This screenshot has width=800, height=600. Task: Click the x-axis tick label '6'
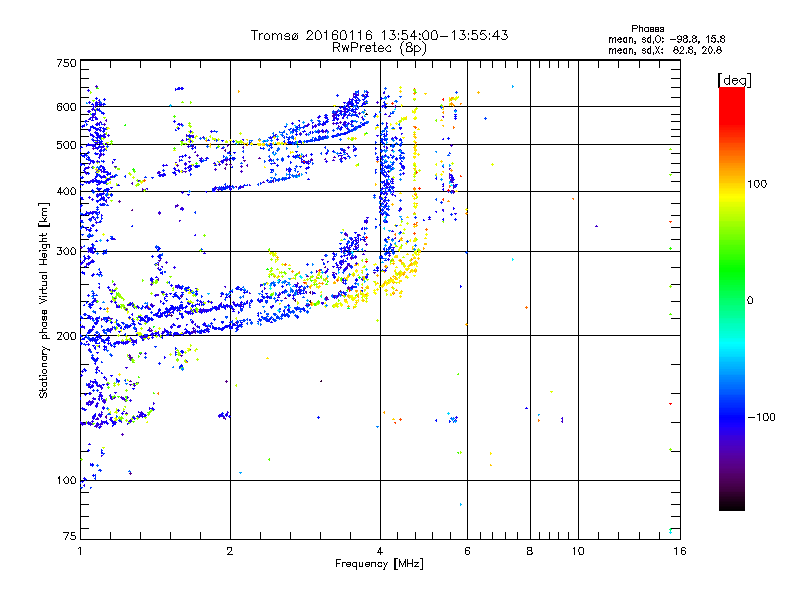467,551
